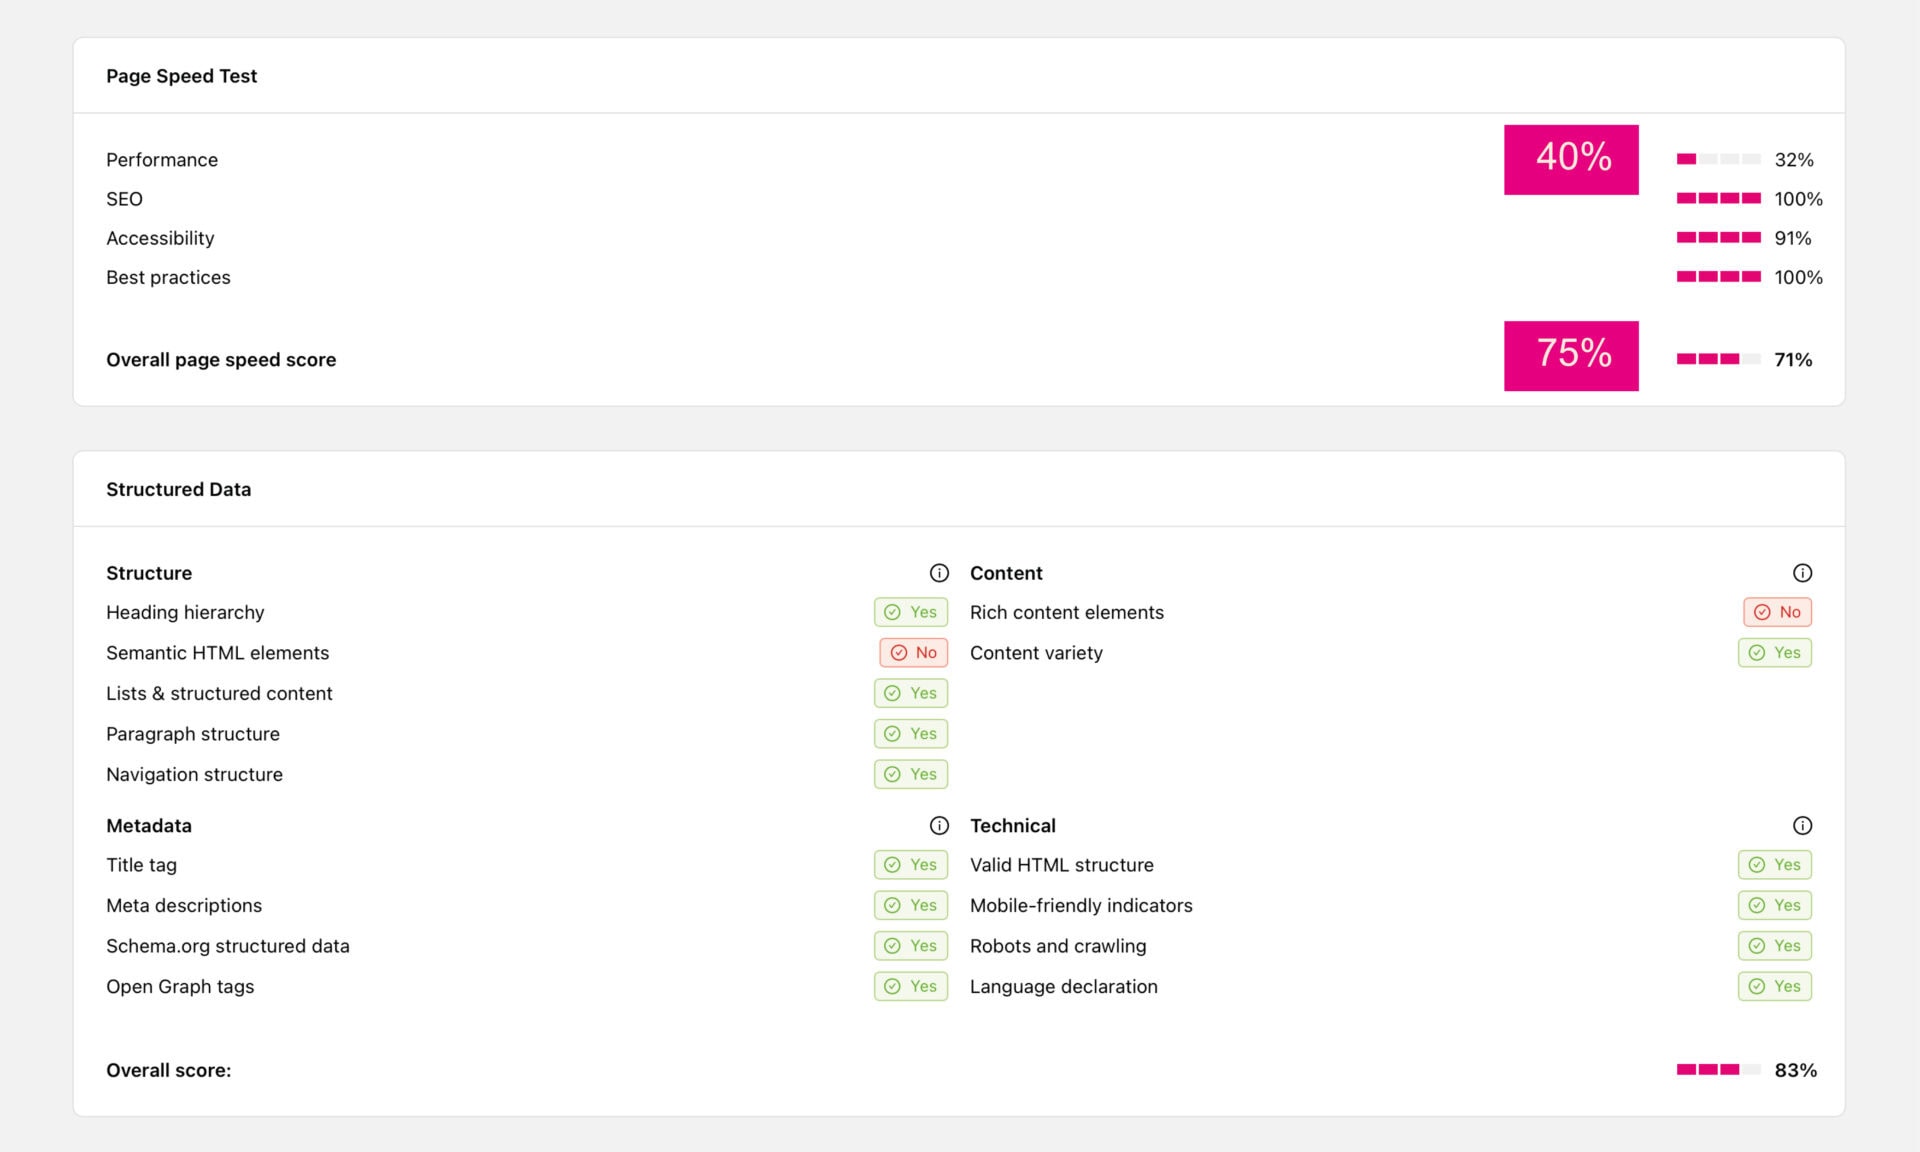Click the Yes badge for Schema.org structured data

click(910, 946)
